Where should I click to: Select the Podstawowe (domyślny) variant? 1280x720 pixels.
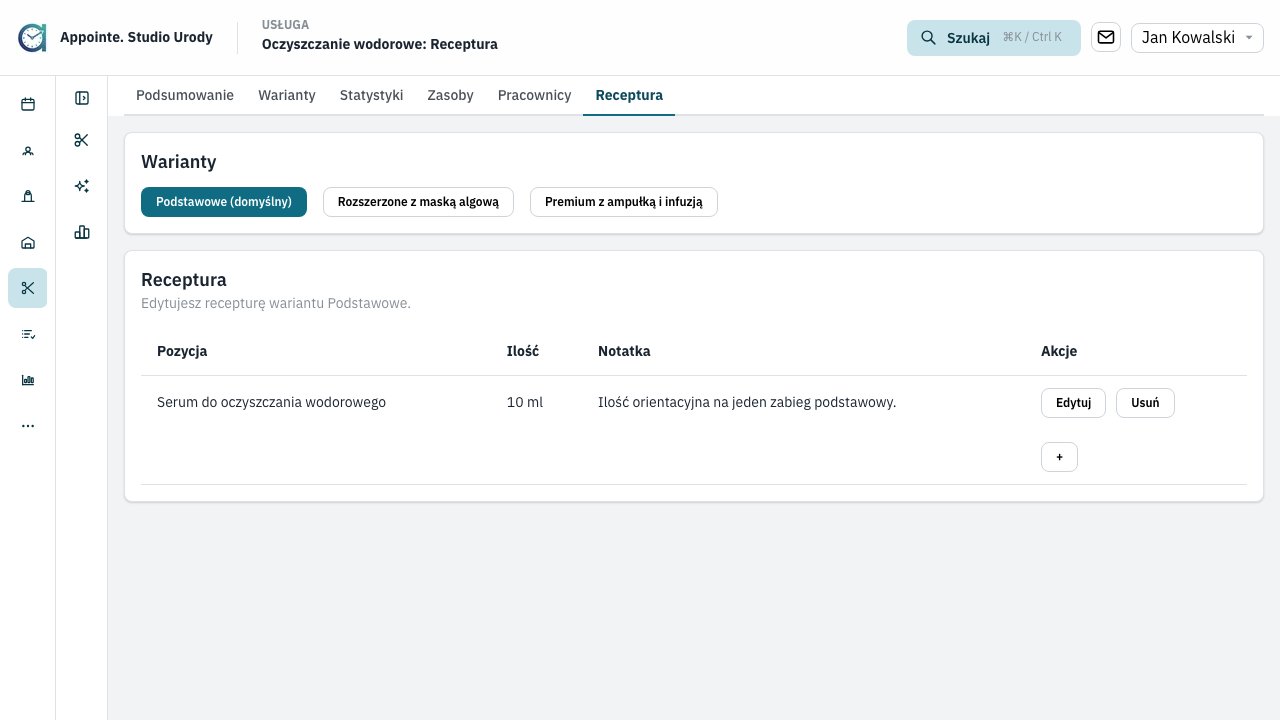(x=224, y=202)
